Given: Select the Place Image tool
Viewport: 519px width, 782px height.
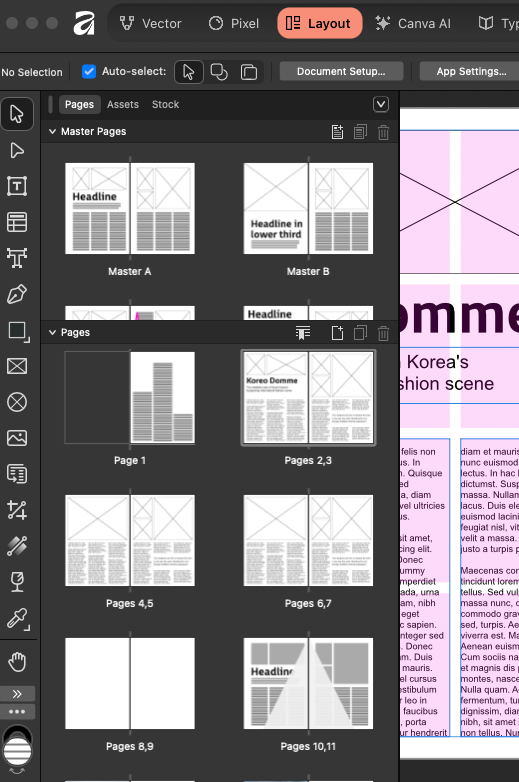Looking at the screenshot, I should 17,438.
